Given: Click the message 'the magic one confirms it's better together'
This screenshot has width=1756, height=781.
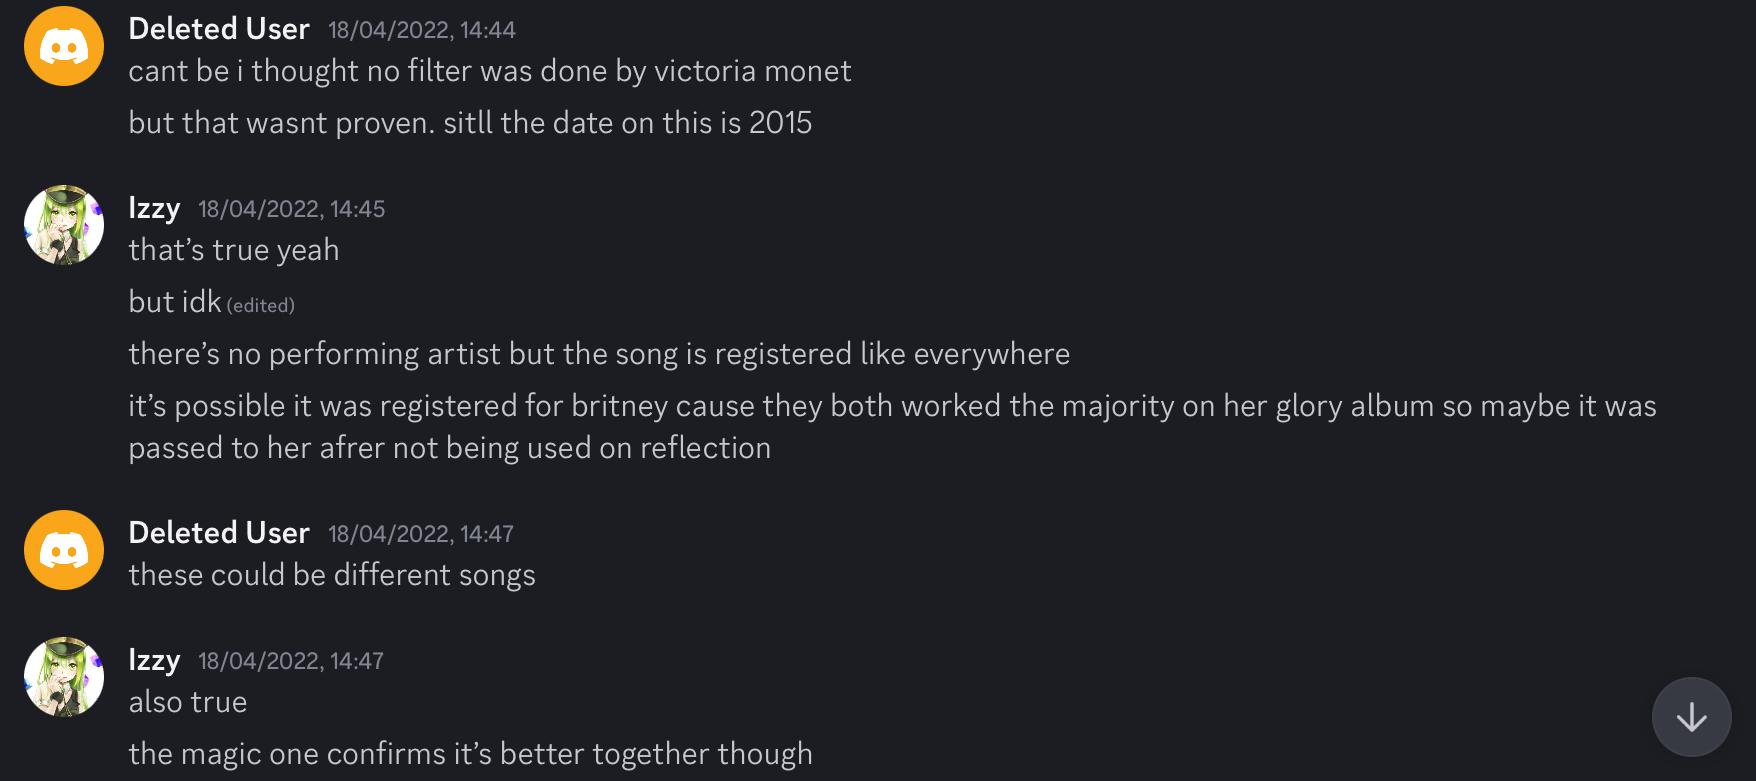Looking at the screenshot, I should click(470, 754).
